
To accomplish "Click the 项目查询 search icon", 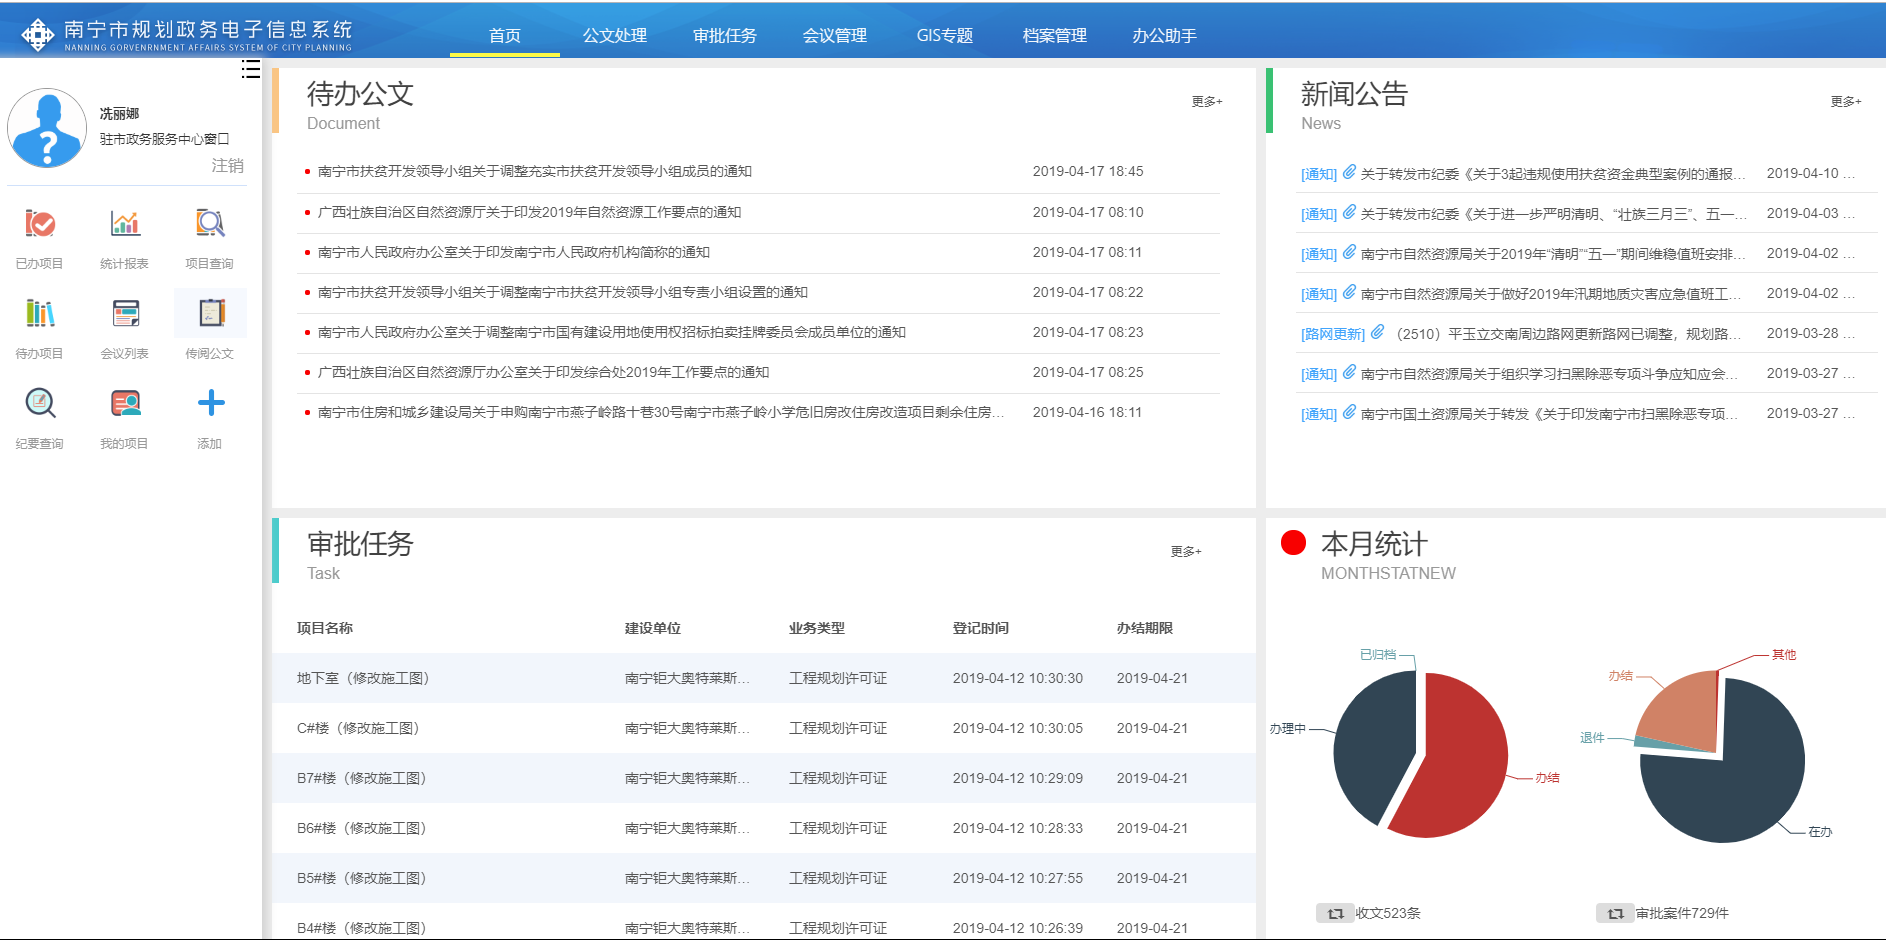I will pos(210,224).
